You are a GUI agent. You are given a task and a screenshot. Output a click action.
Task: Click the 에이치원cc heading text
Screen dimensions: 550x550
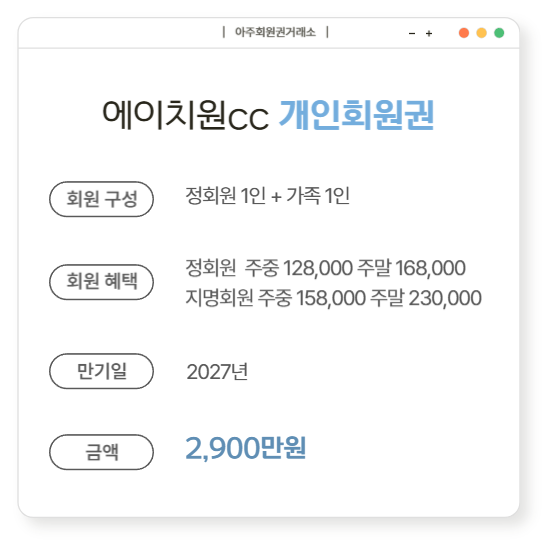(x=186, y=115)
